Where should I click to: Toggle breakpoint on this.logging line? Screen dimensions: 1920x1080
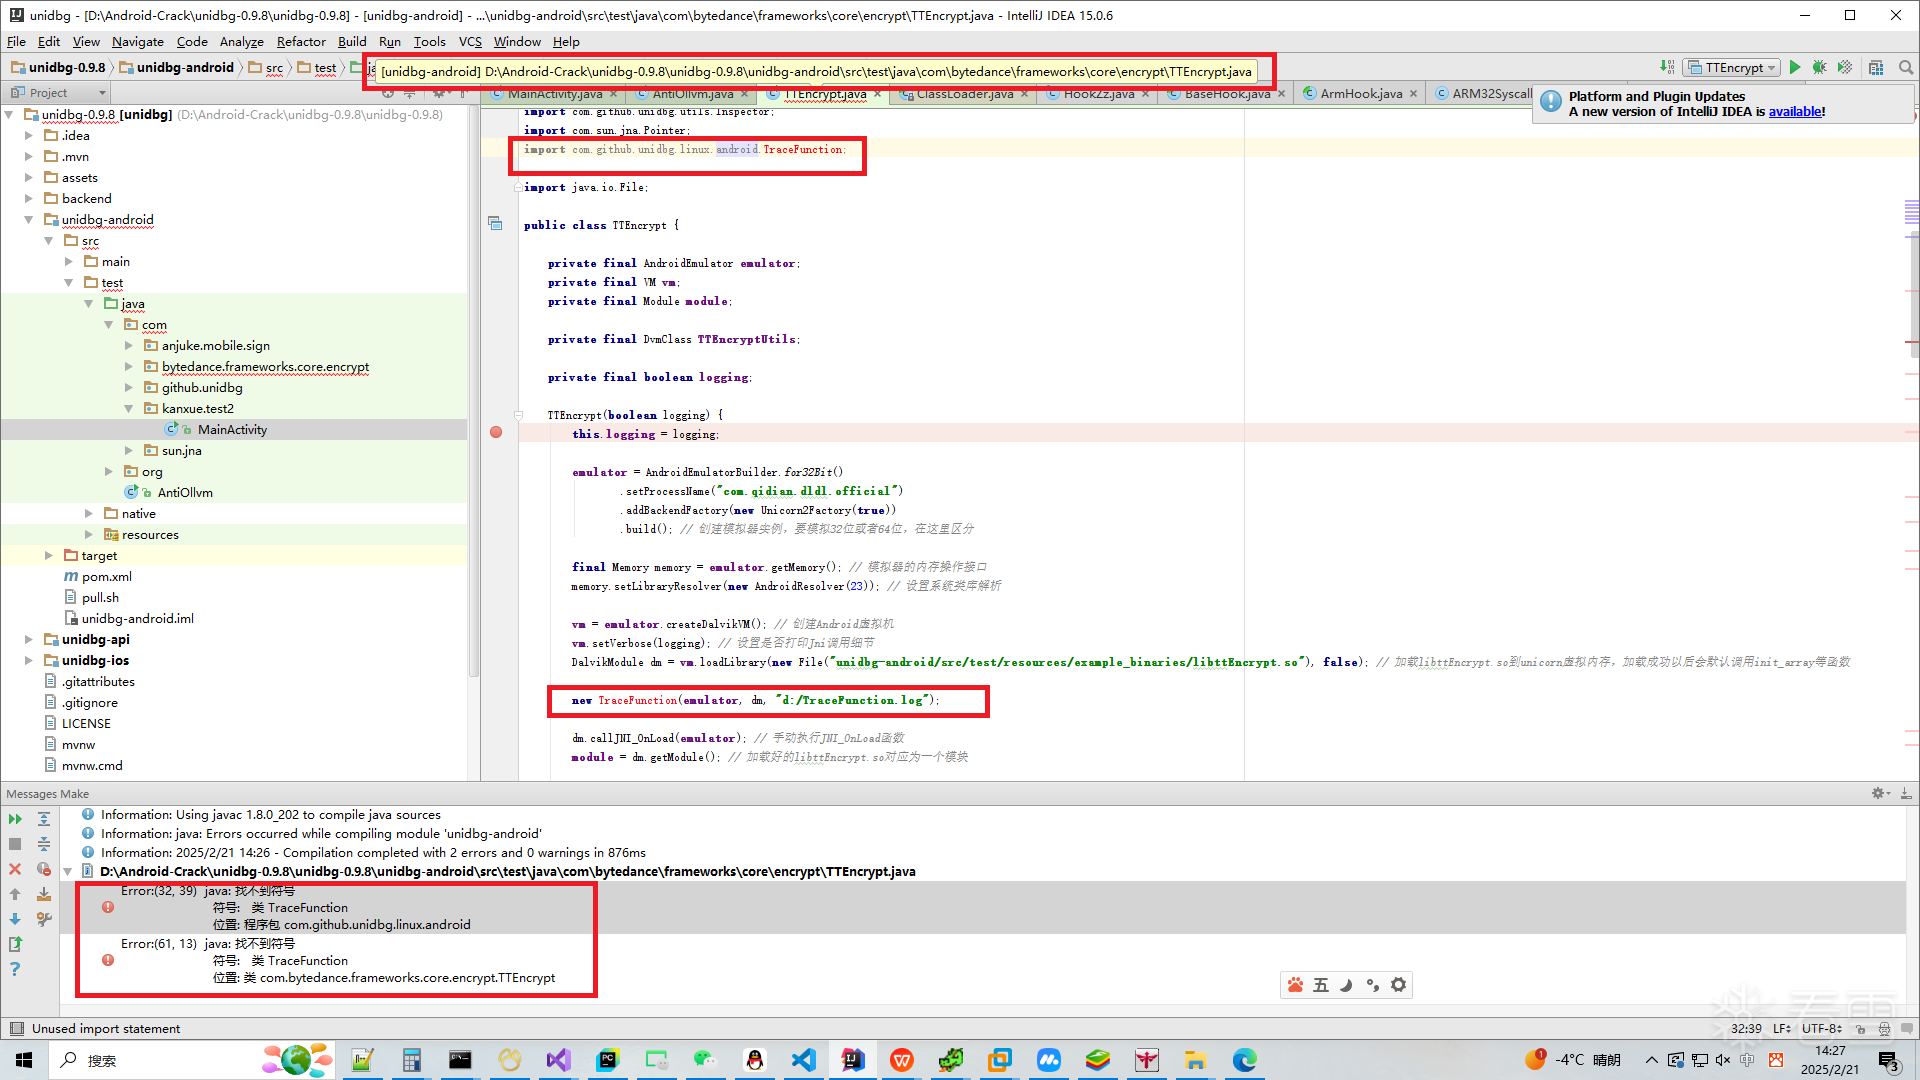coord(496,433)
